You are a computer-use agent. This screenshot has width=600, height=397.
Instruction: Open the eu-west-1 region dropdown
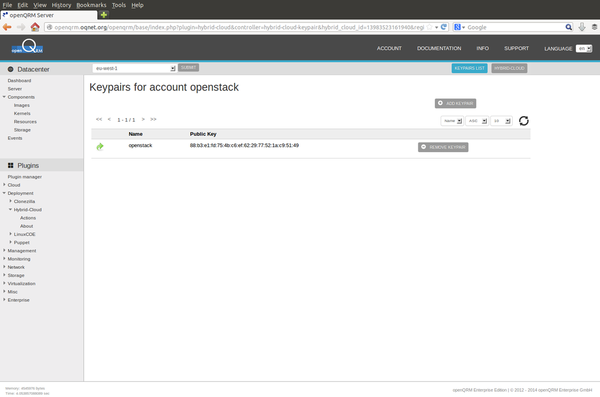pos(134,68)
